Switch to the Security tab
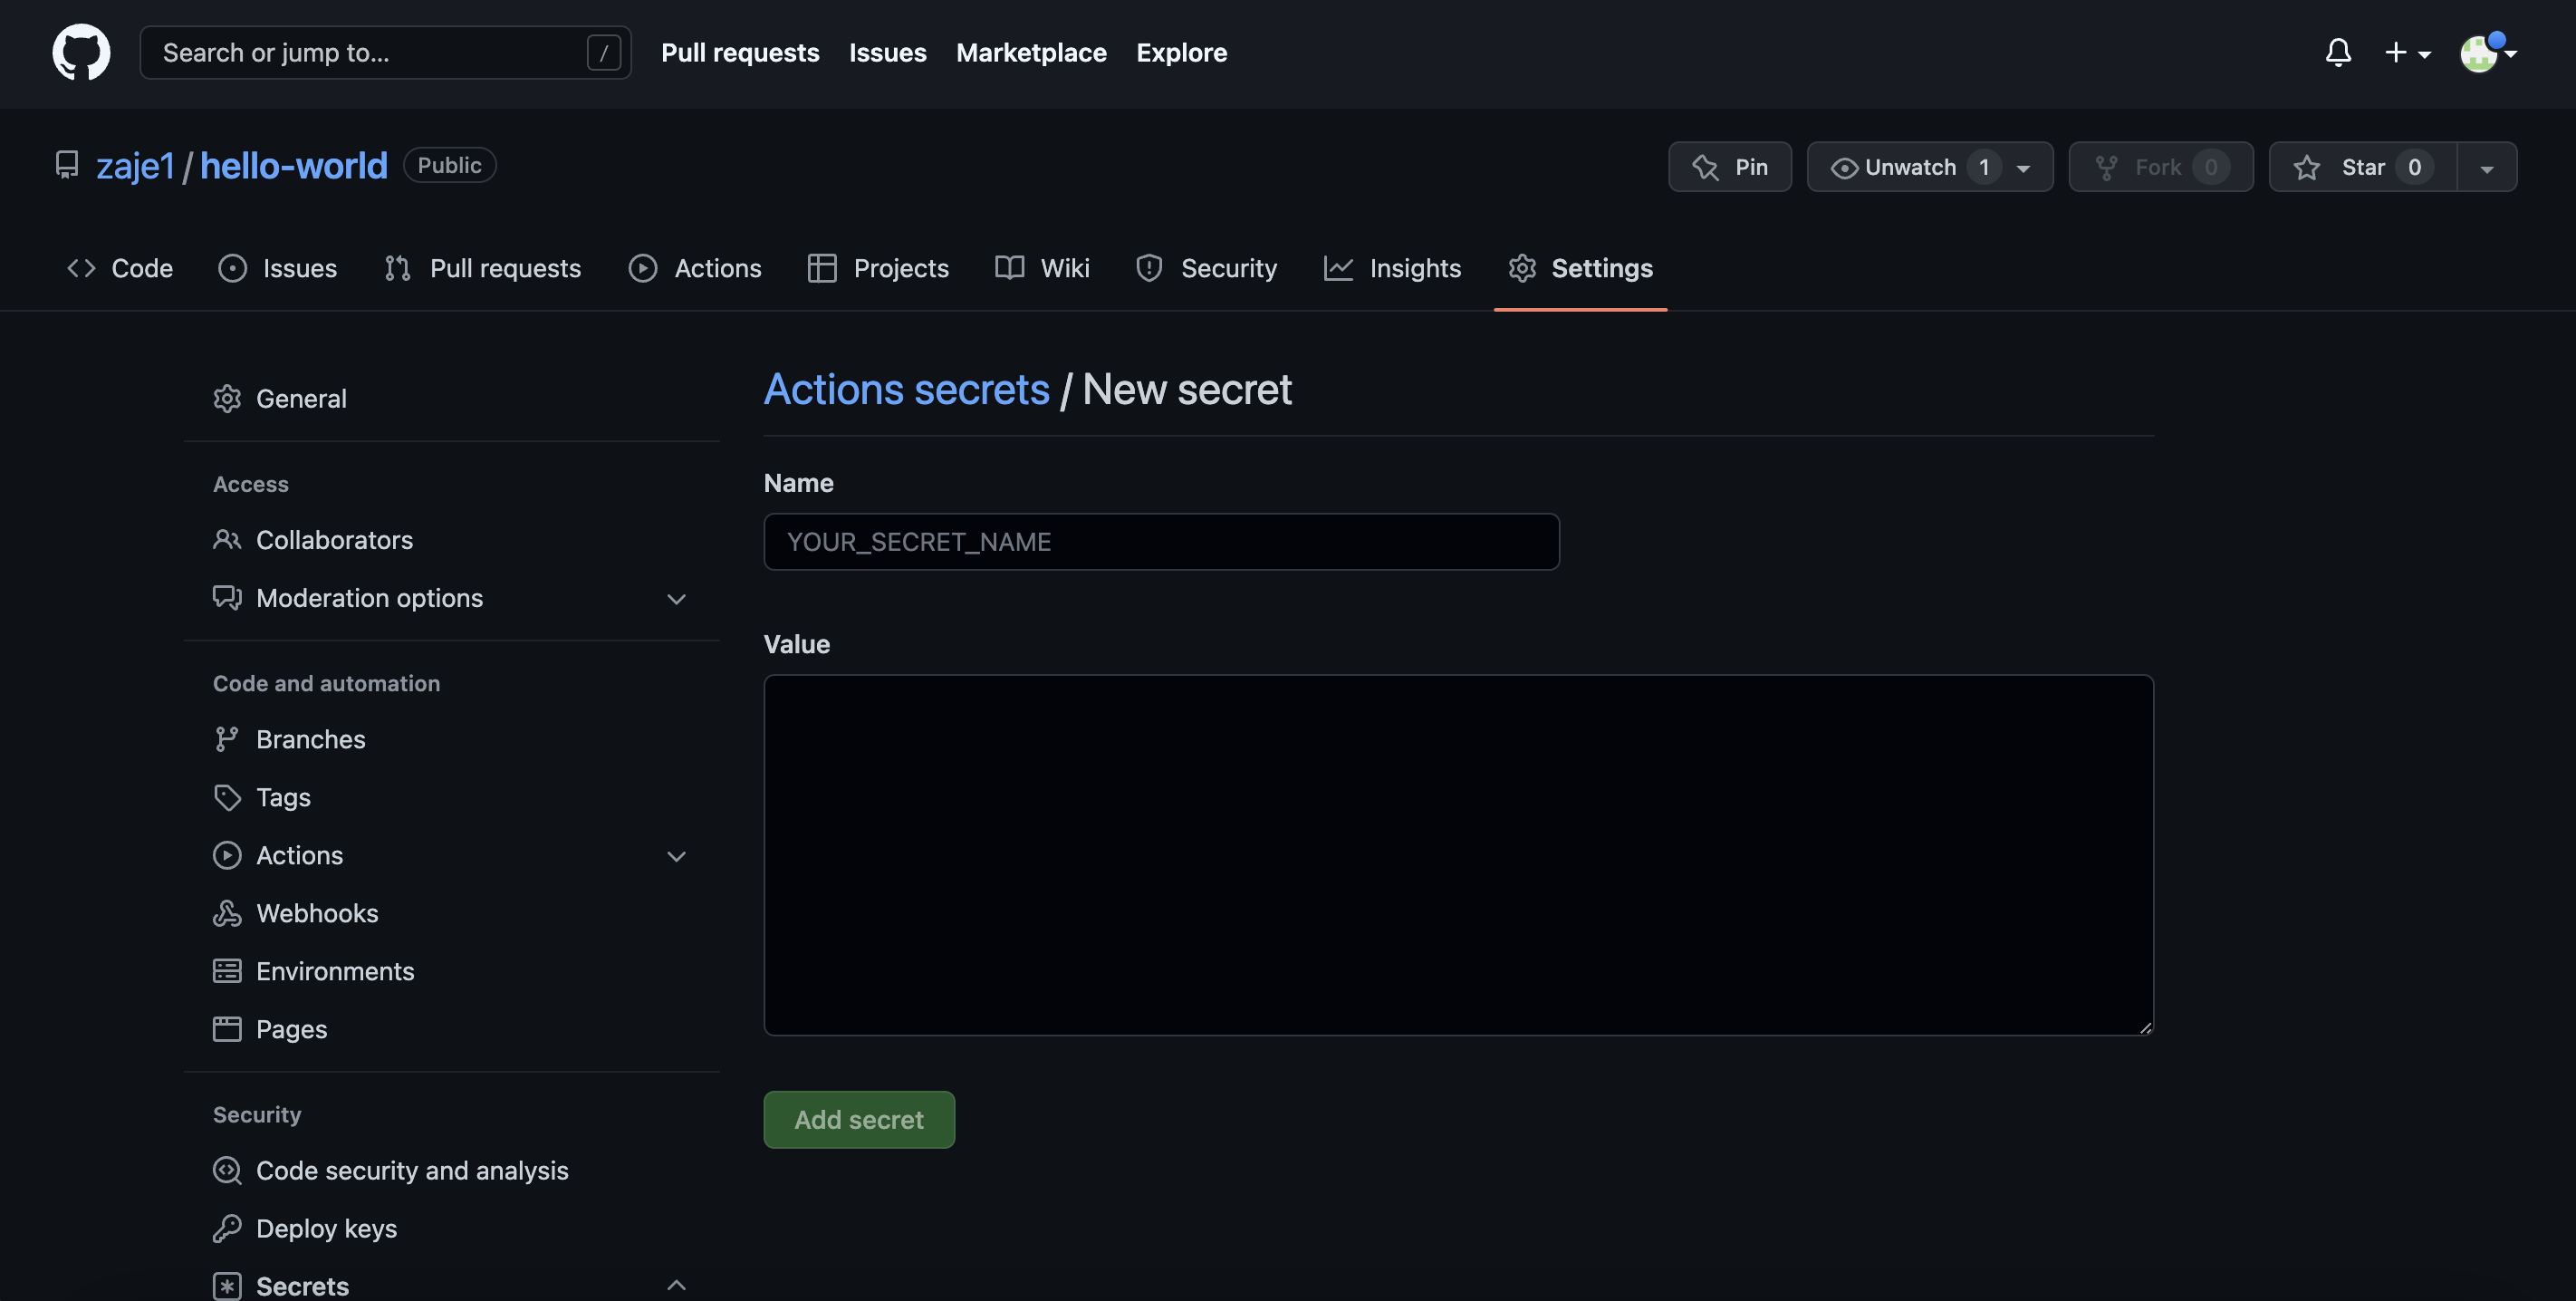 pyautogui.click(x=1207, y=267)
